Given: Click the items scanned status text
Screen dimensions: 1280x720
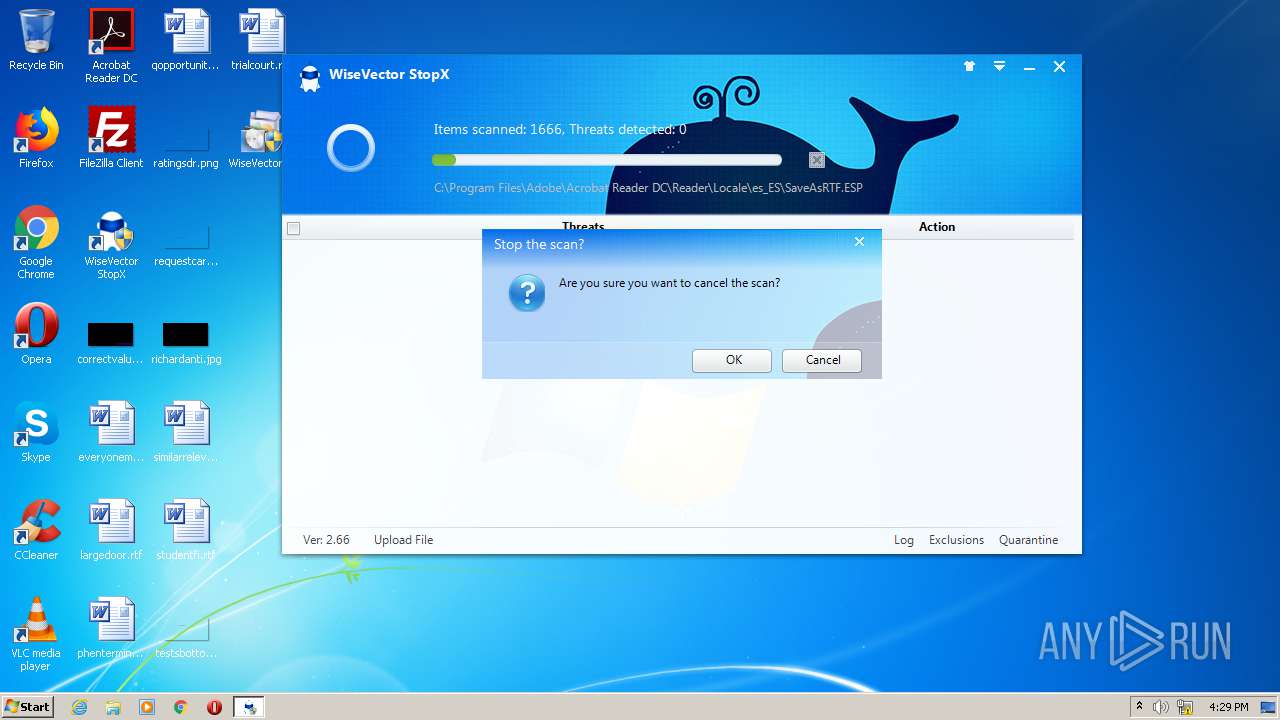Looking at the screenshot, I should click(x=560, y=129).
